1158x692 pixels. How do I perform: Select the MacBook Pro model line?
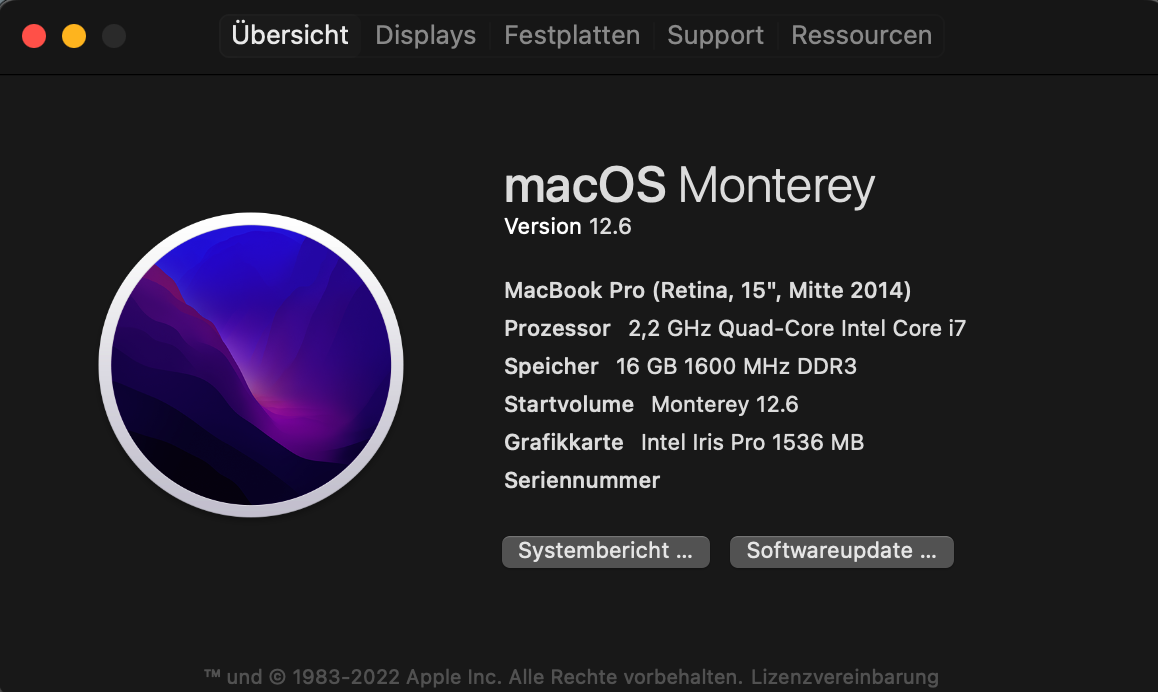coord(707,291)
